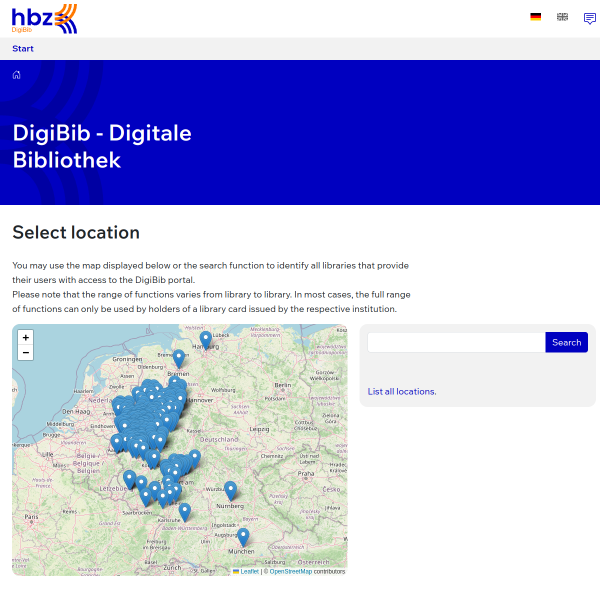The width and height of the screenshot is (600, 600).
Task: Click the Search button
Action: [x=566, y=342]
